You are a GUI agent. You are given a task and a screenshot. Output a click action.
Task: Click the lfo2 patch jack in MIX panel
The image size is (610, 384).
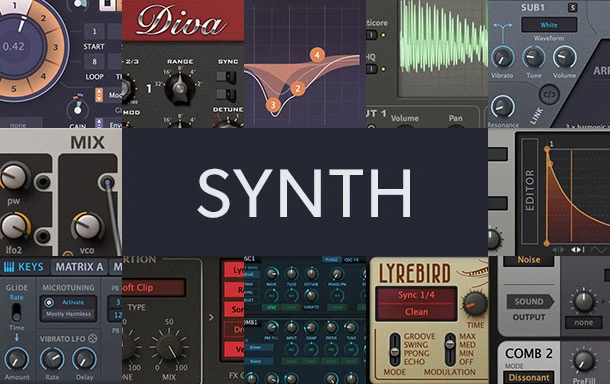click(42, 235)
